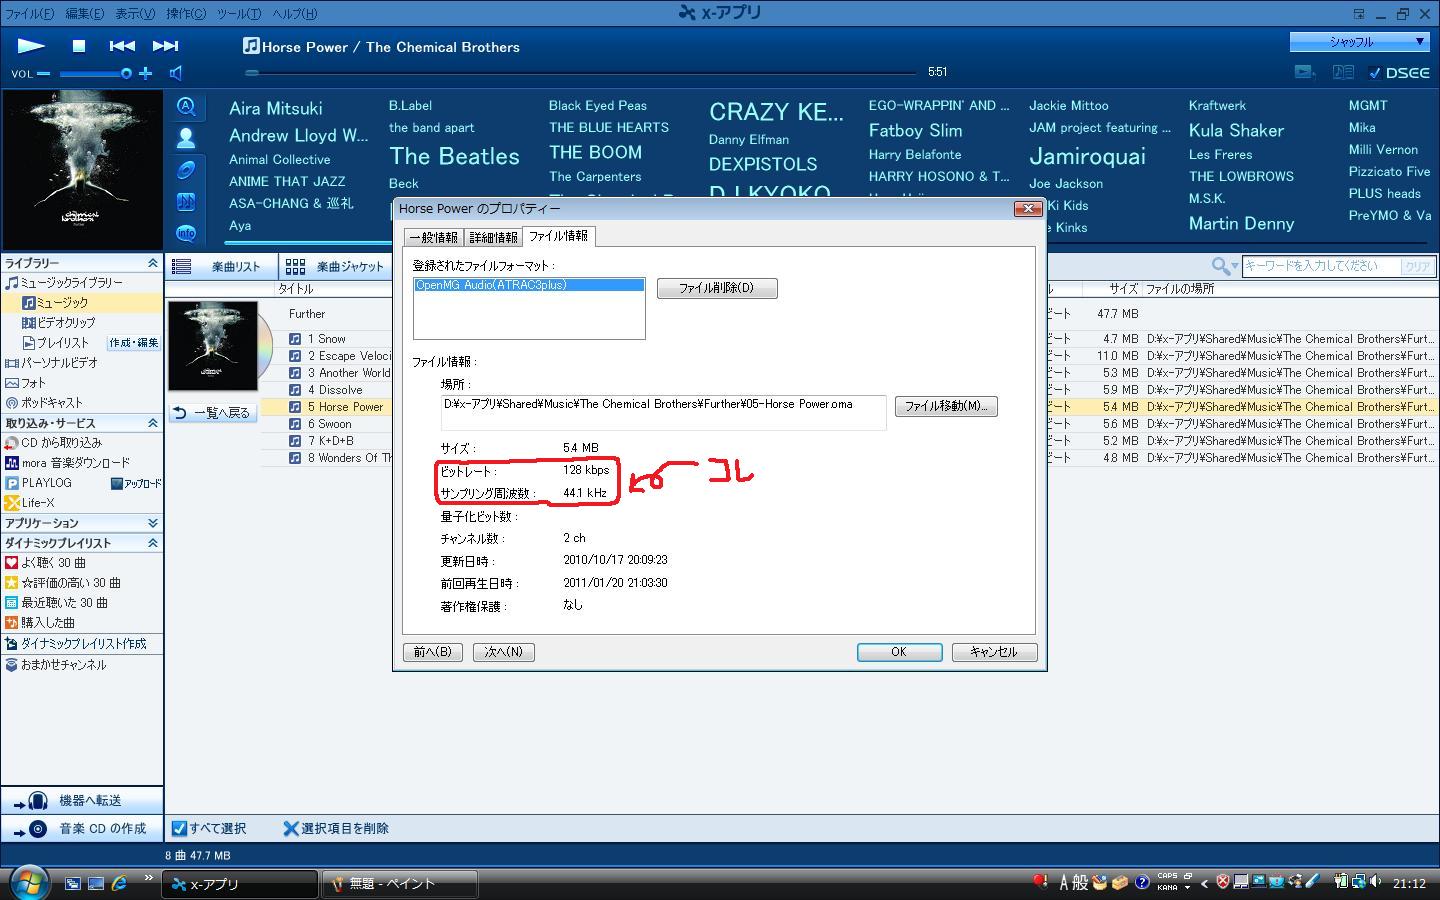
Task: Click the おまかせチャンネル icon
Action: click(12, 665)
